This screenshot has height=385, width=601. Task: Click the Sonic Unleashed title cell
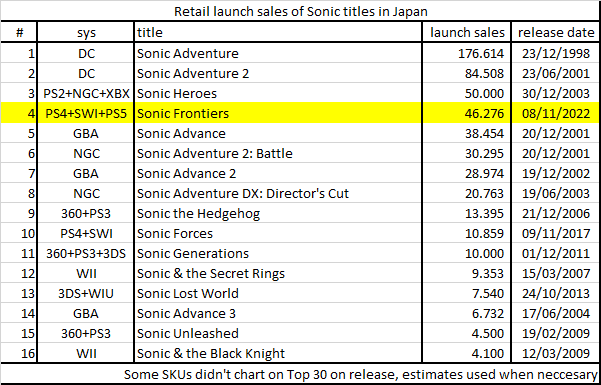tap(278, 333)
